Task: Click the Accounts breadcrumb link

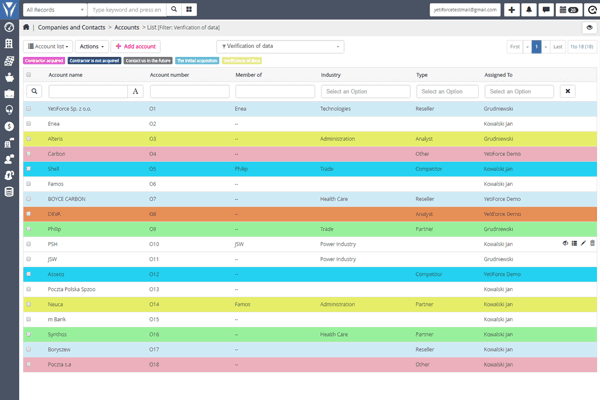Action: (127, 28)
